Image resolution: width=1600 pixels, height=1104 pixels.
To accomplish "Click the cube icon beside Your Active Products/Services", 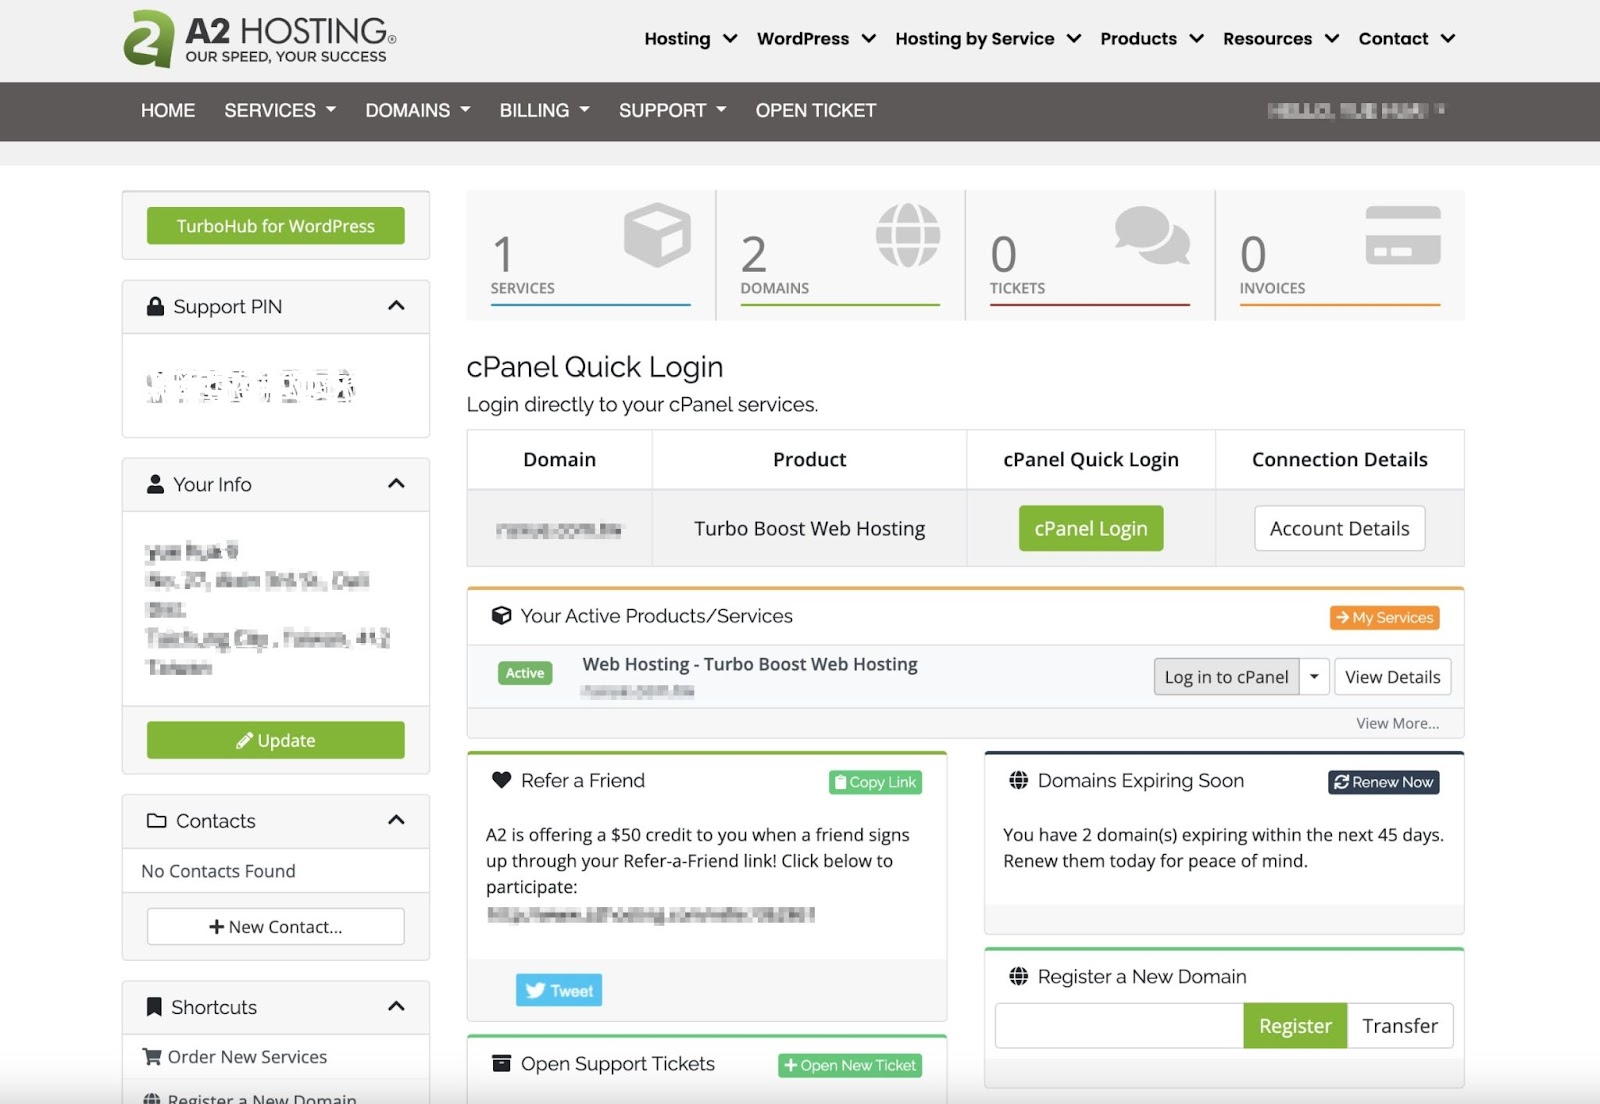I will click(x=502, y=616).
